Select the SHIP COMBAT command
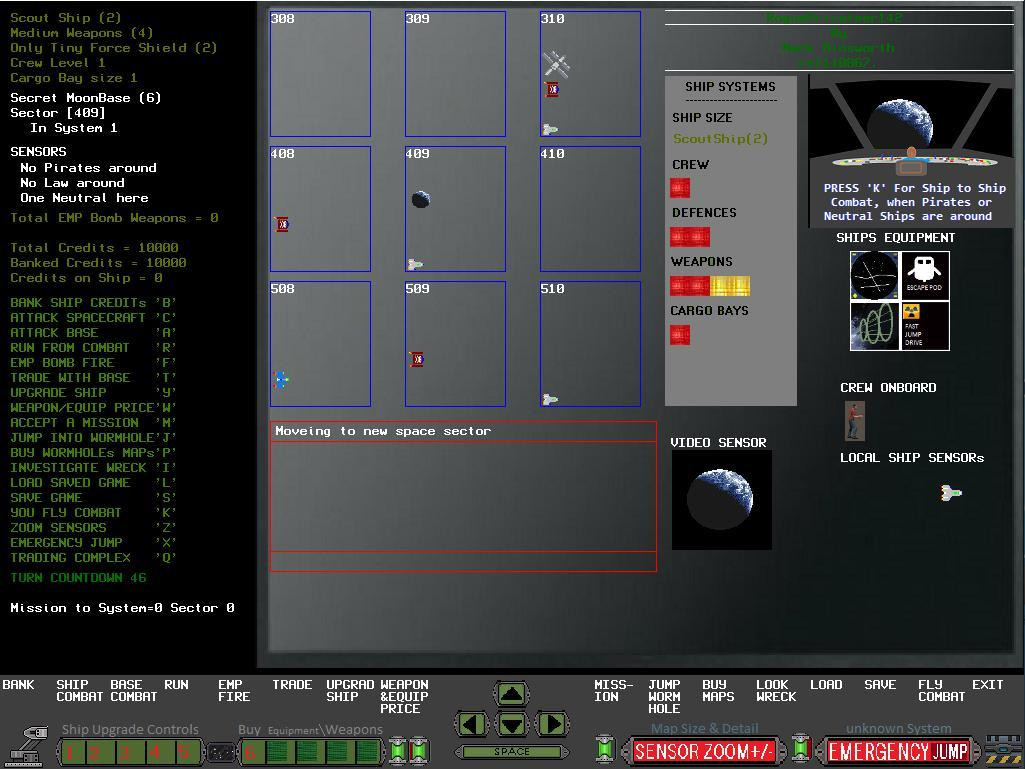The width and height of the screenshot is (1025, 769). (x=80, y=691)
